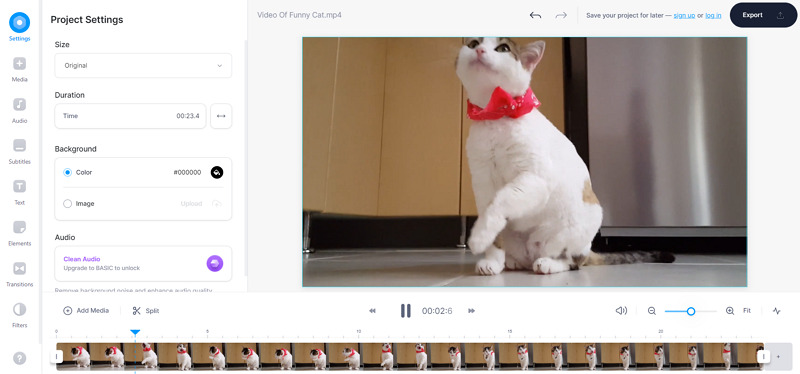Viewport: 800px width, 374px height.
Task: Edit the Duration time field
Action: (130, 116)
